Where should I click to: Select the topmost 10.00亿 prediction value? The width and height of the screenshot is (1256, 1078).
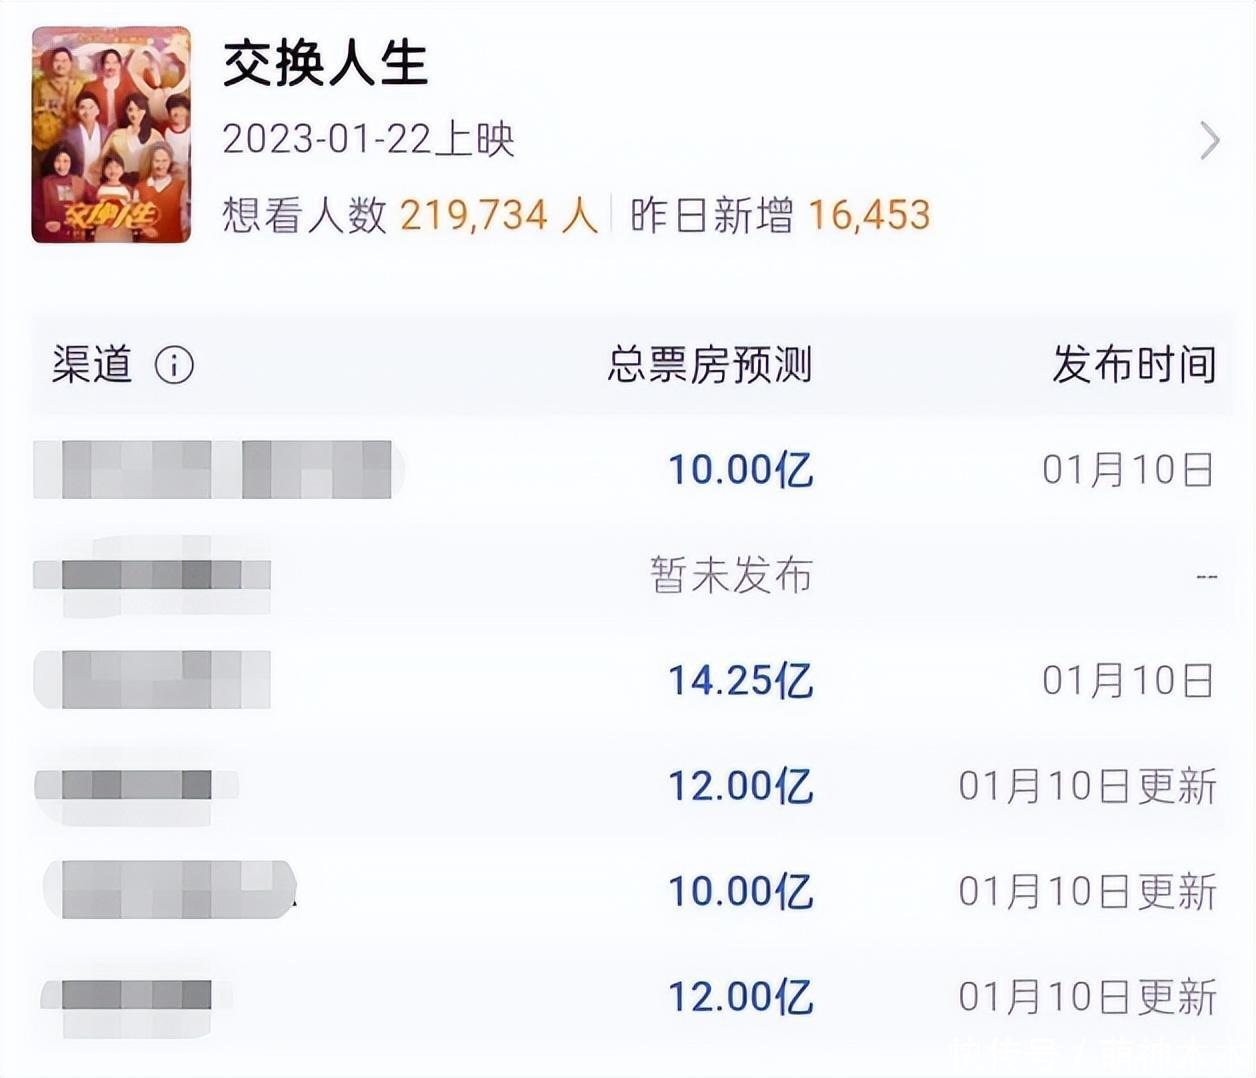[740, 469]
